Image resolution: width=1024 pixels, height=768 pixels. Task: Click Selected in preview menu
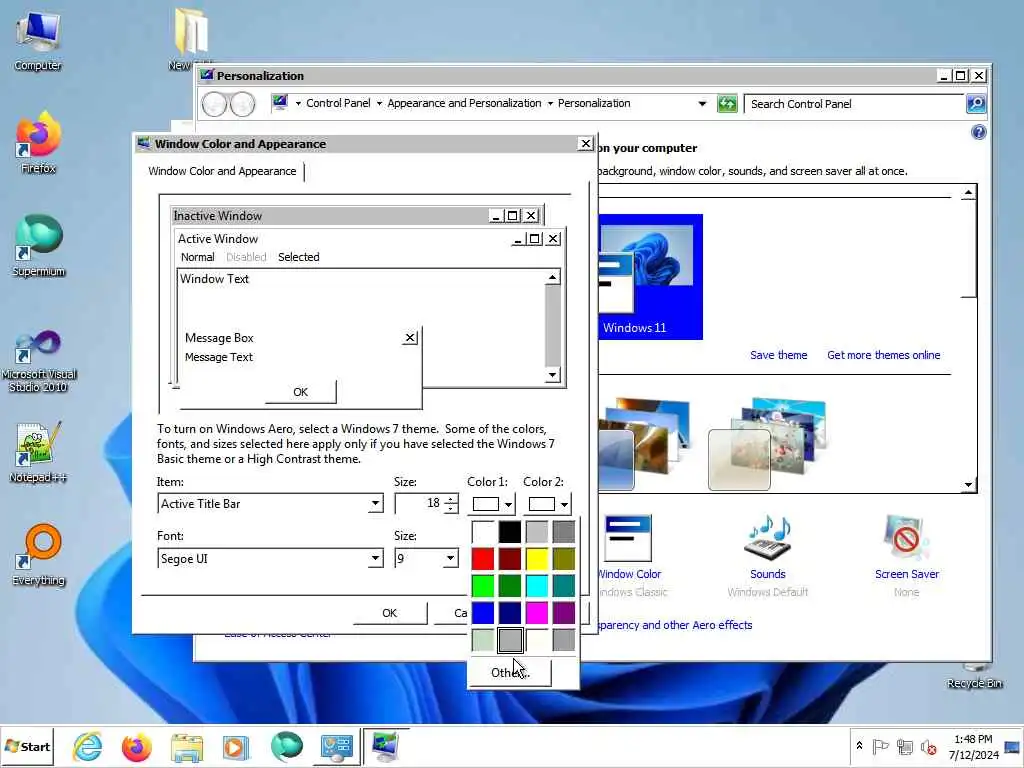[298, 257]
